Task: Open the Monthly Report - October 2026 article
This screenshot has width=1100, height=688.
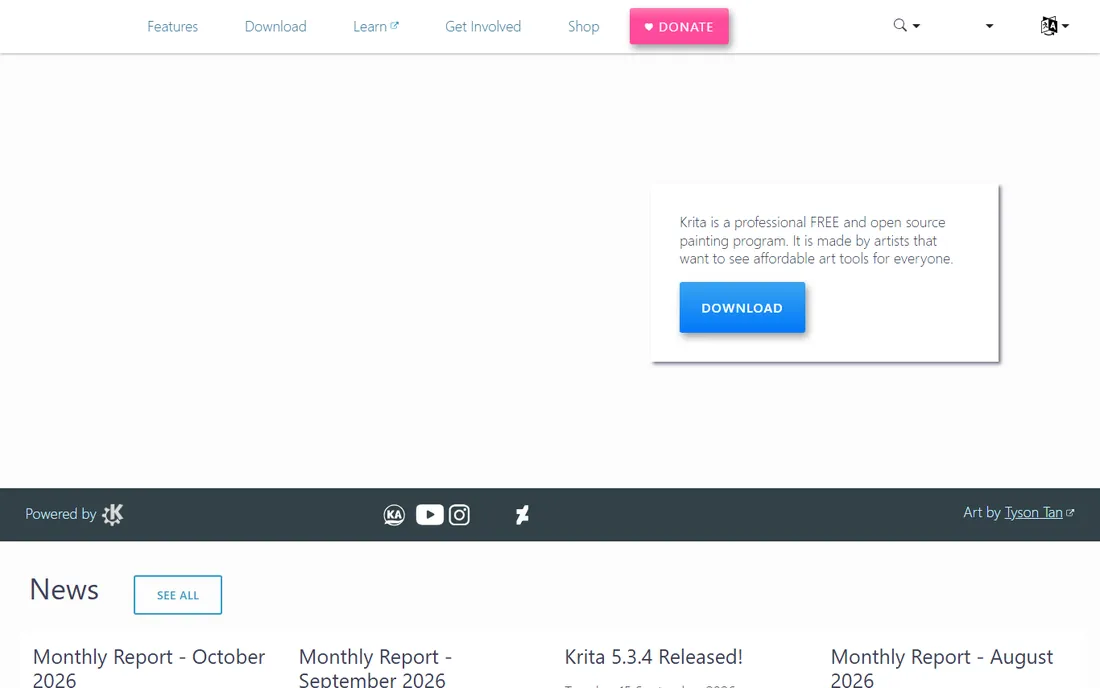Action: [x=149, y=667]
